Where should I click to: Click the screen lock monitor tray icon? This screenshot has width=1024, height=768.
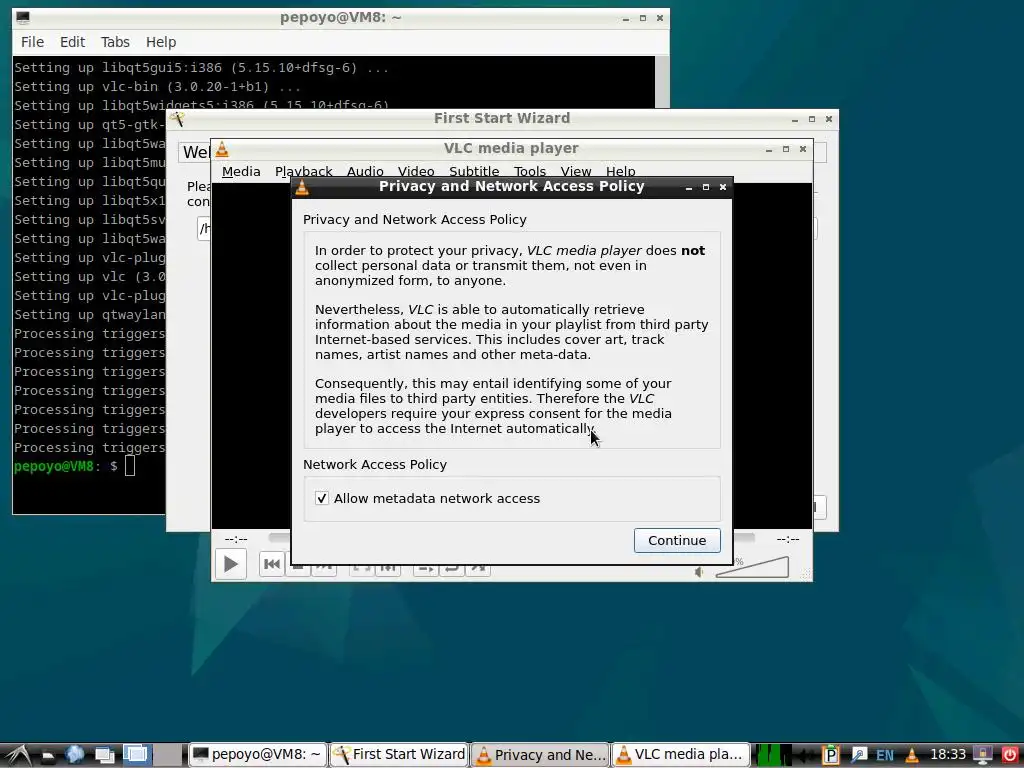(982, 756)
